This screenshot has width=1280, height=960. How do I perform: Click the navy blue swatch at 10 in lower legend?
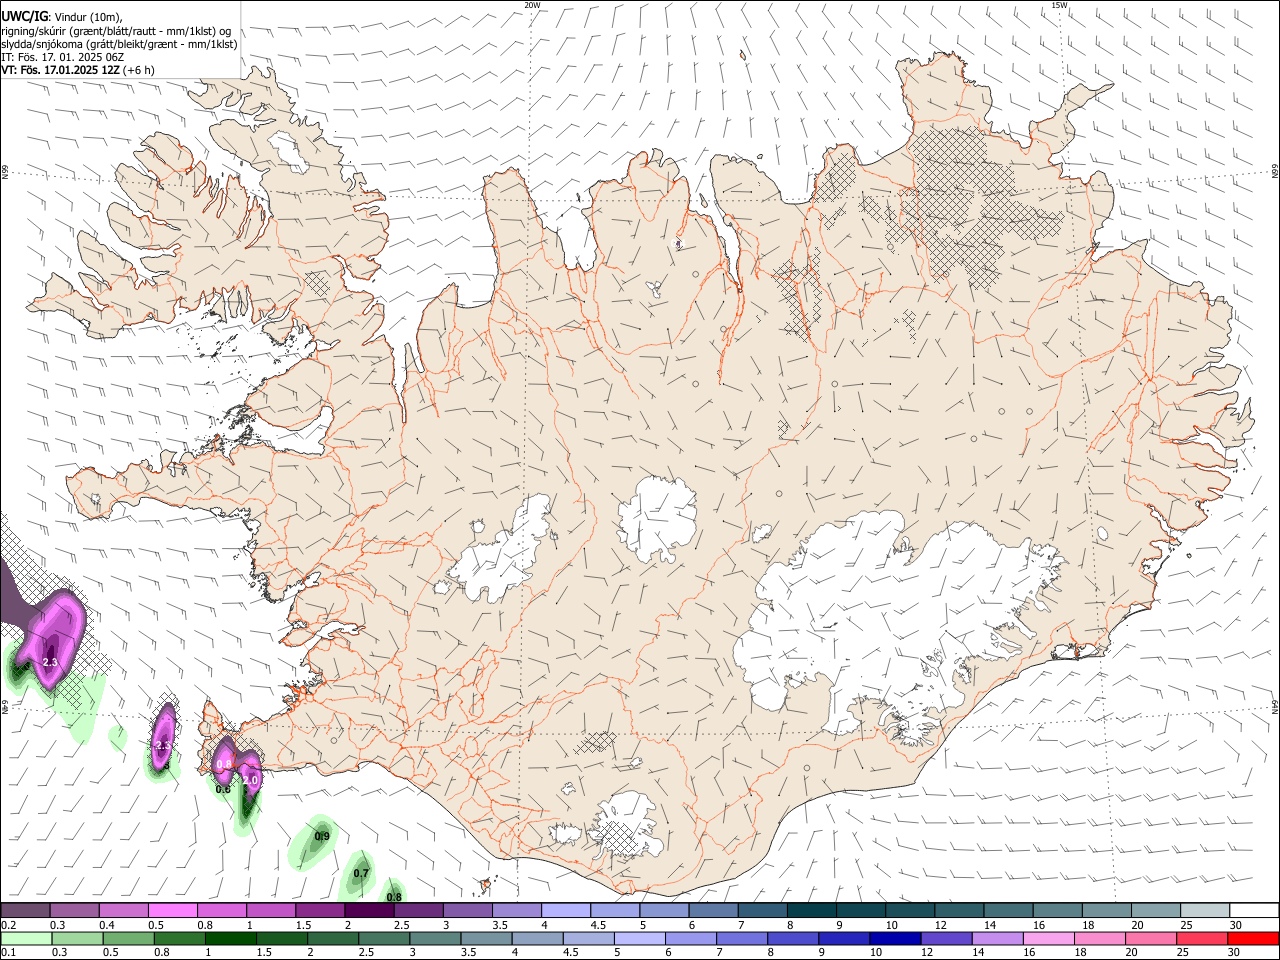click(894, 938)
